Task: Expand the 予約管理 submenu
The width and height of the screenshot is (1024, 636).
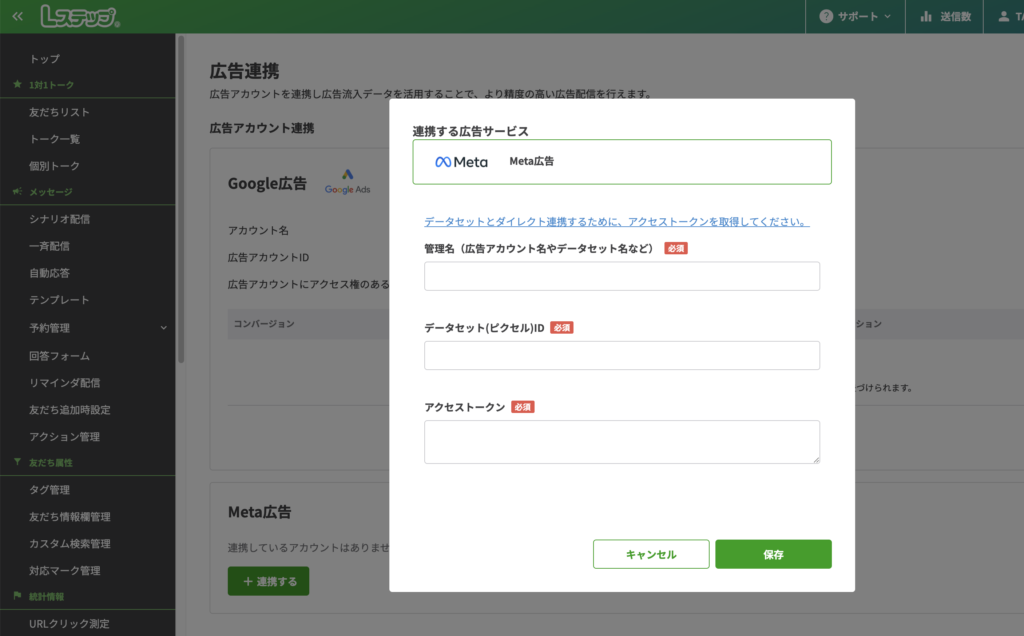Action: click(164, 328)
